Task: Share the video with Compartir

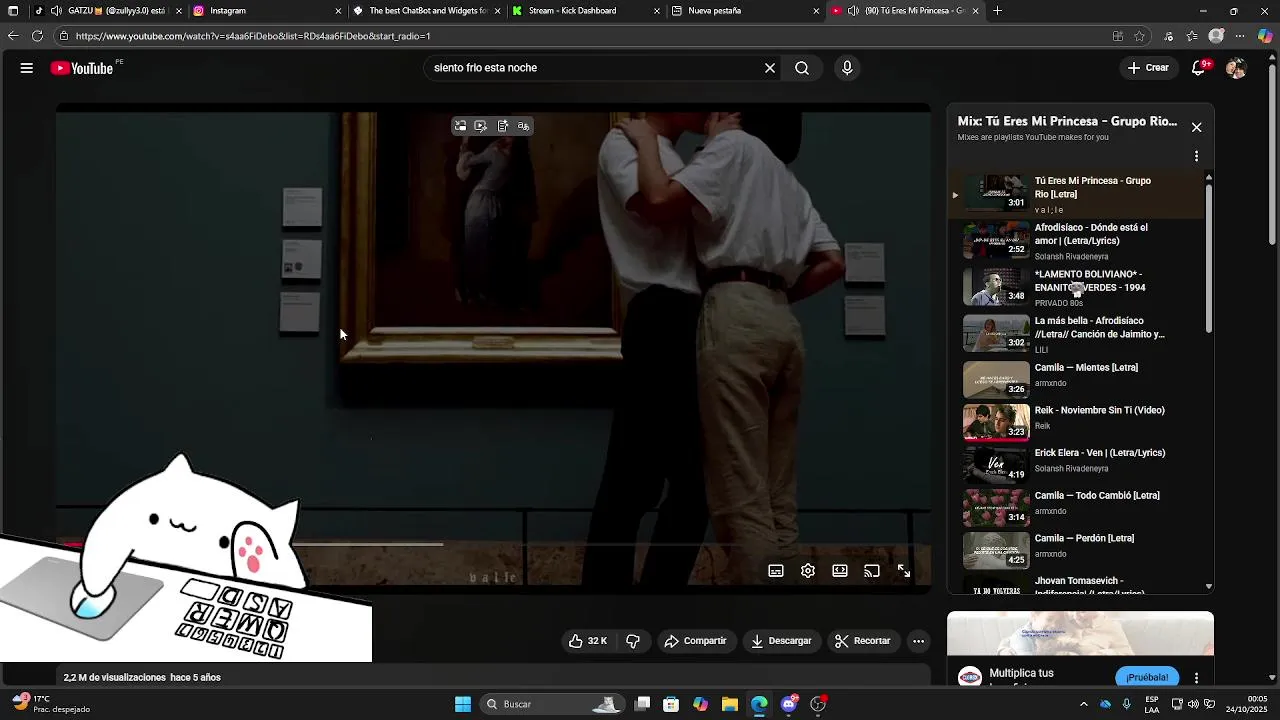Action: (696, 641)
